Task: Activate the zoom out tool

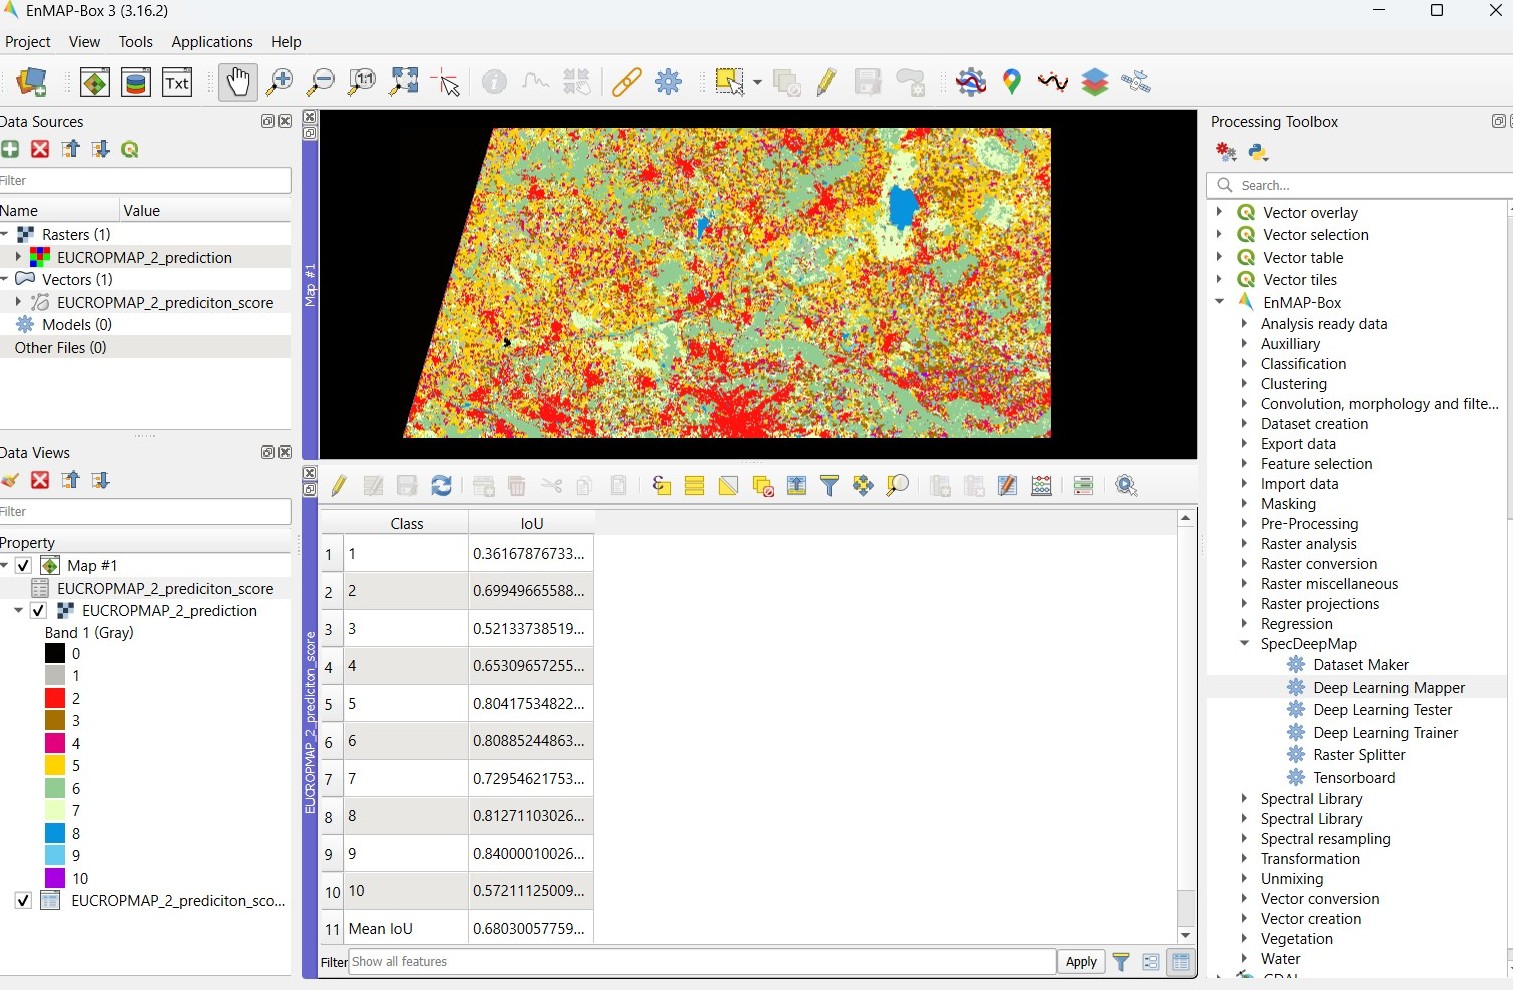Action: 321,82
